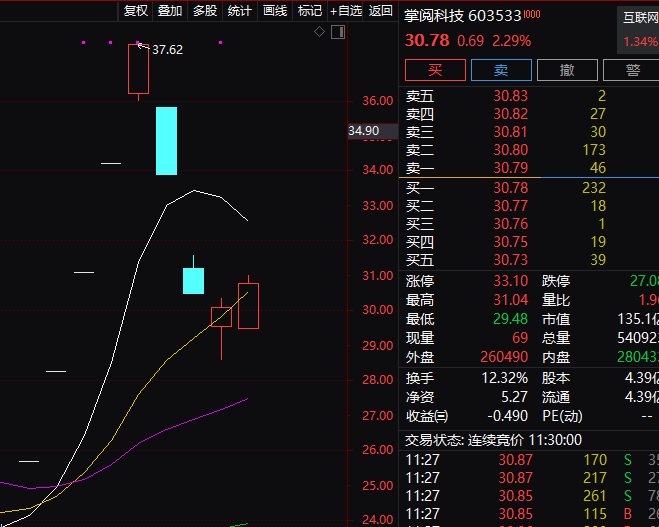Open the 统计 statistics tool
659x527 pixels.
click(240, 11)
